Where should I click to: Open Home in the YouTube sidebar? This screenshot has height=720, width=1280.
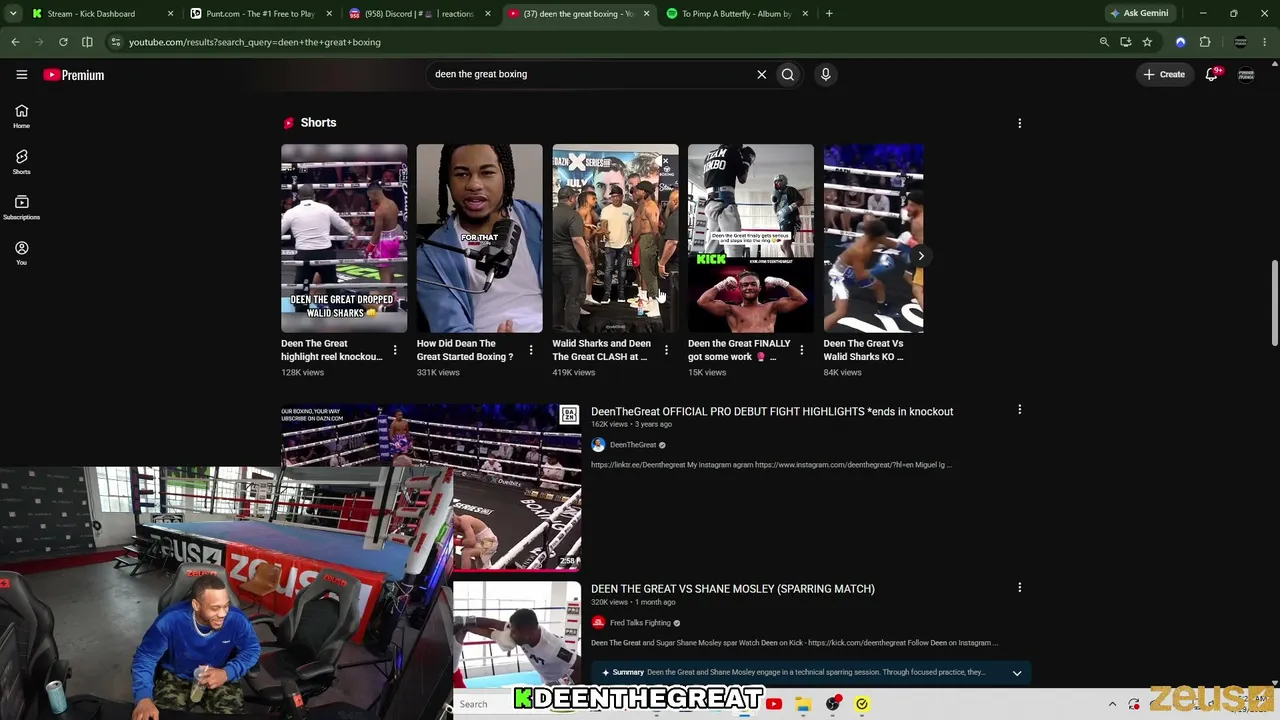(21, 117)
